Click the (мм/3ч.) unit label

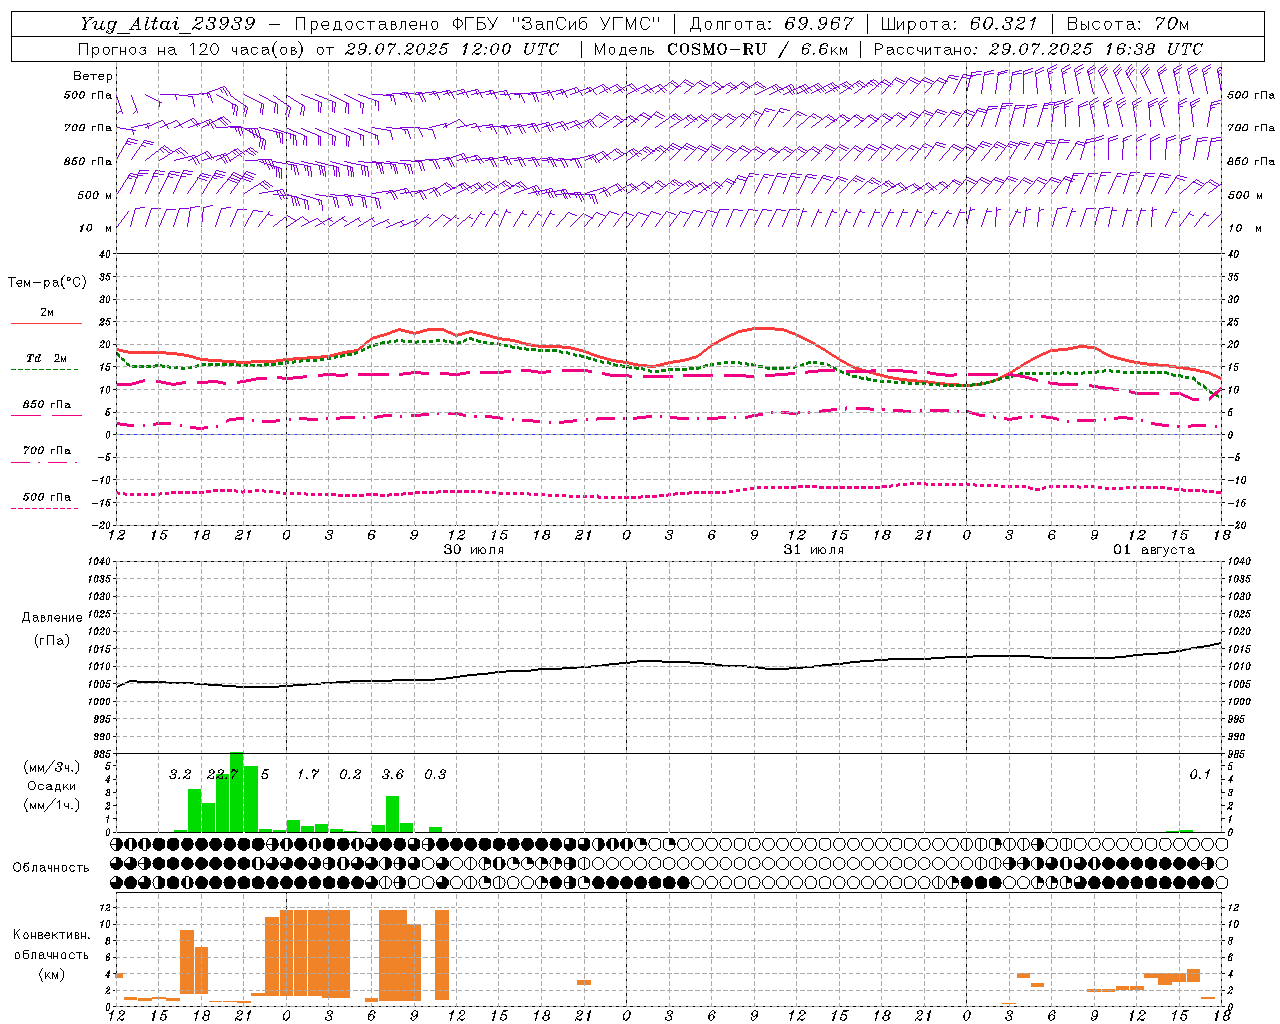(51, 767)
